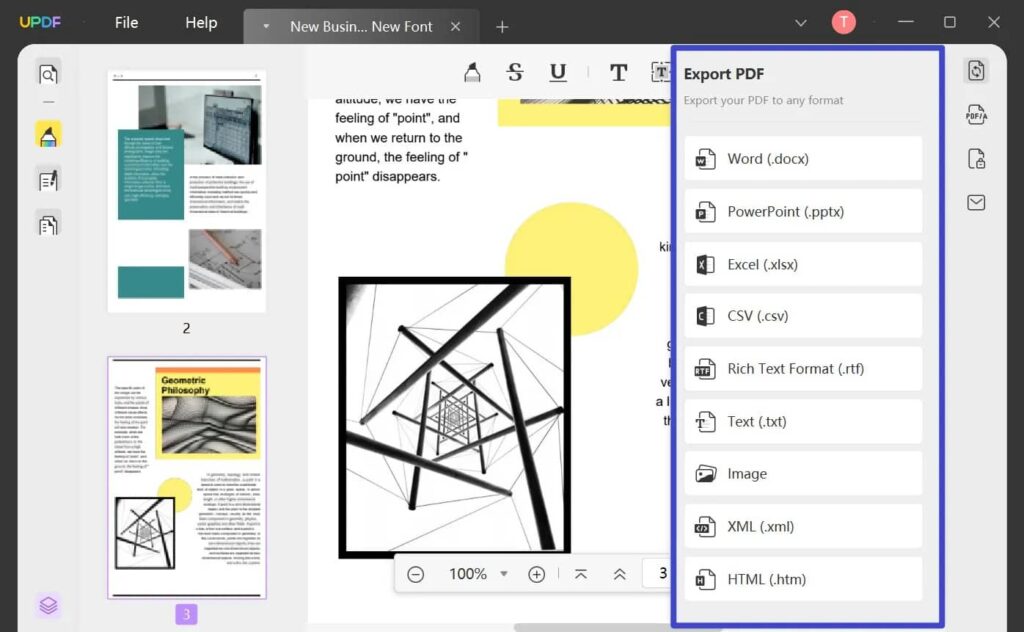The height and width of the screenshot is (632, 1024).
Task: Export the PDF as Word (.docx)
Action: click(802, 158)
